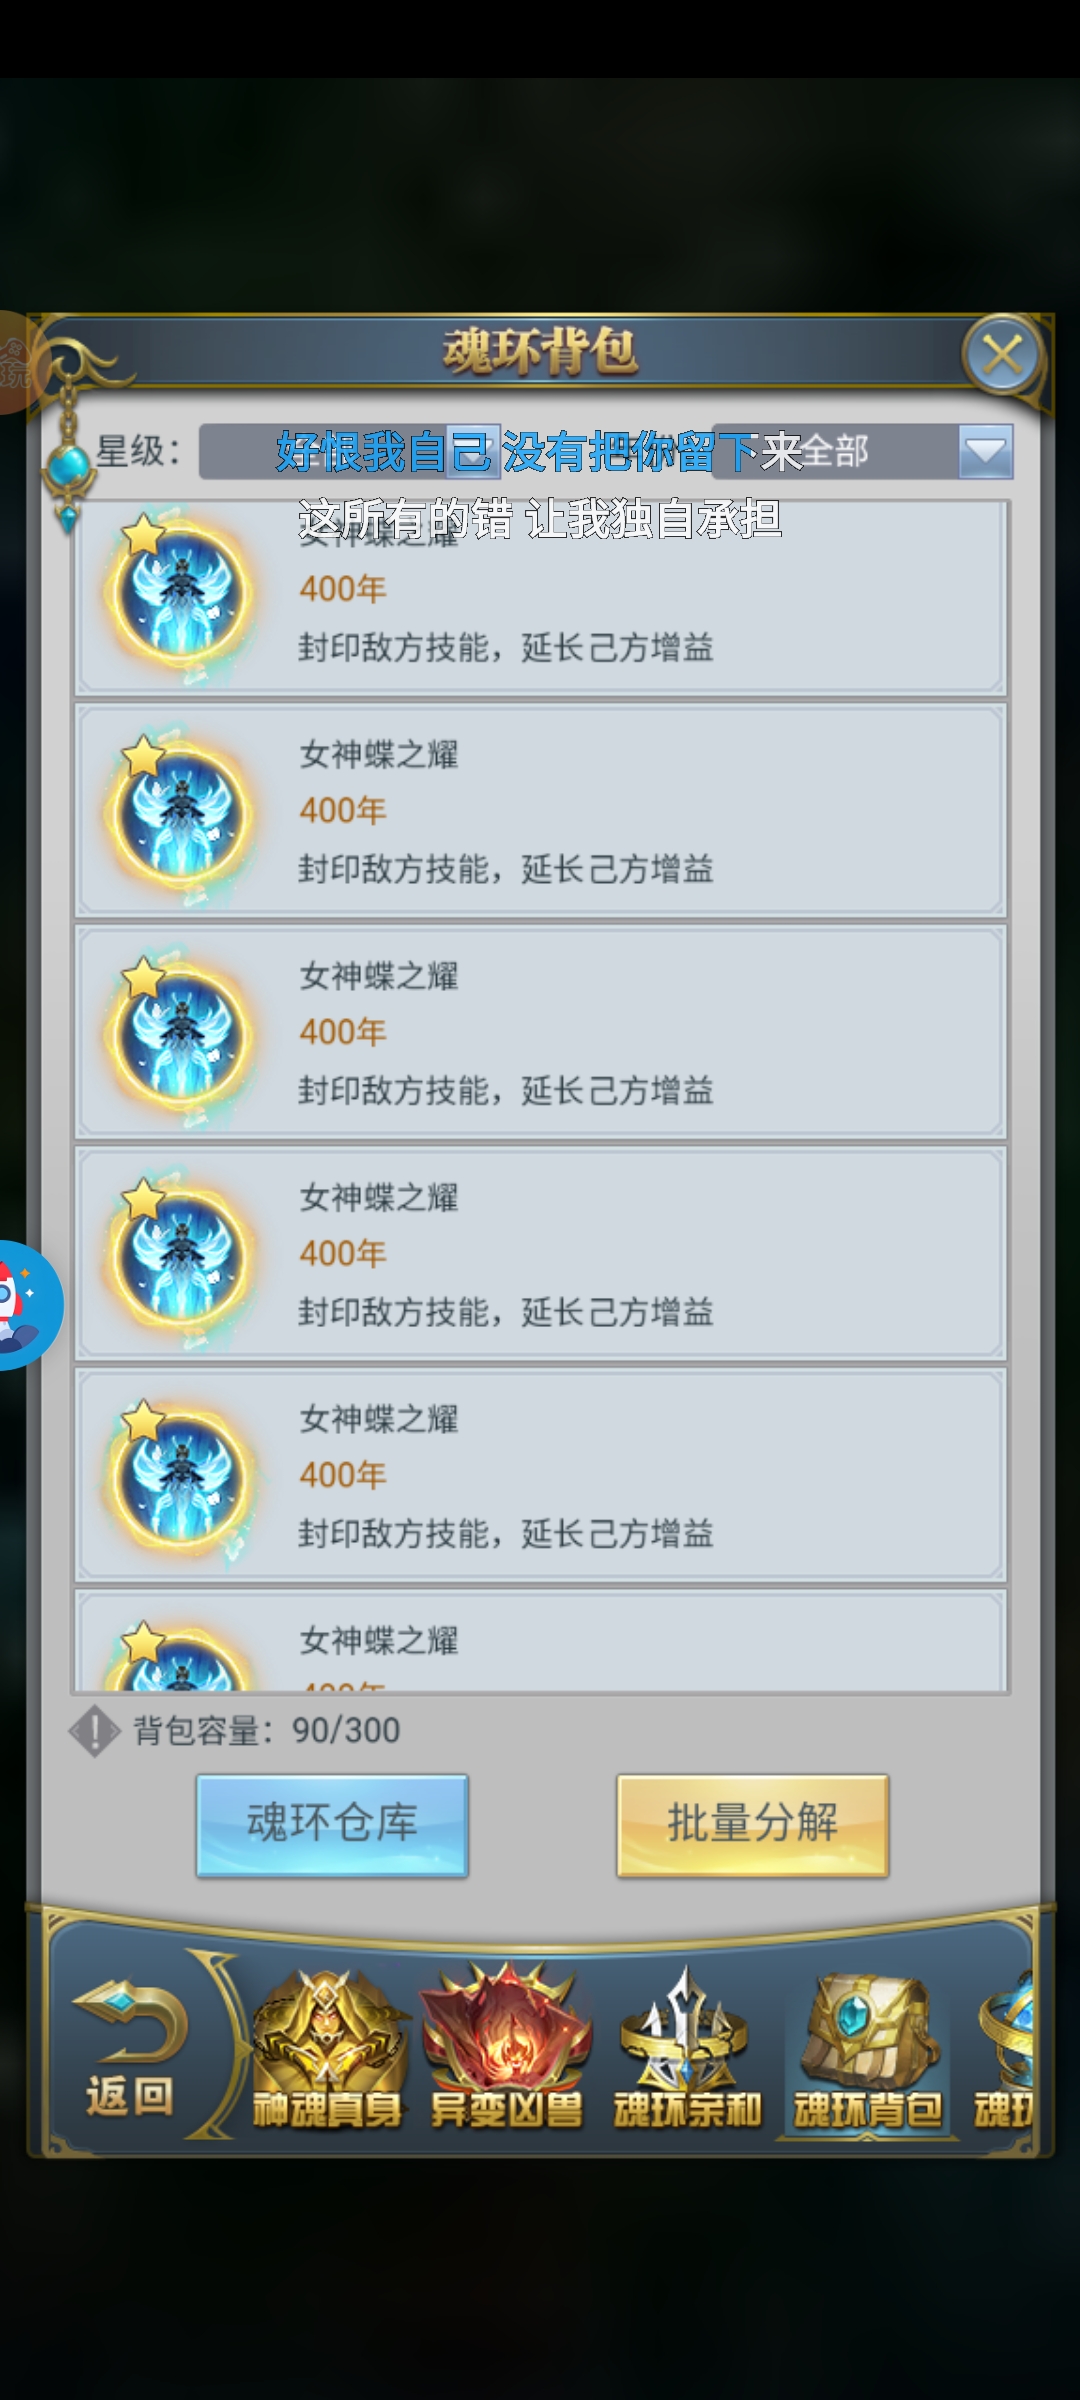This screenshot has width=1080, height=2400.
Task: Select the third 女神蝶之耀 400年 entry
Action: coord(540,1032)
